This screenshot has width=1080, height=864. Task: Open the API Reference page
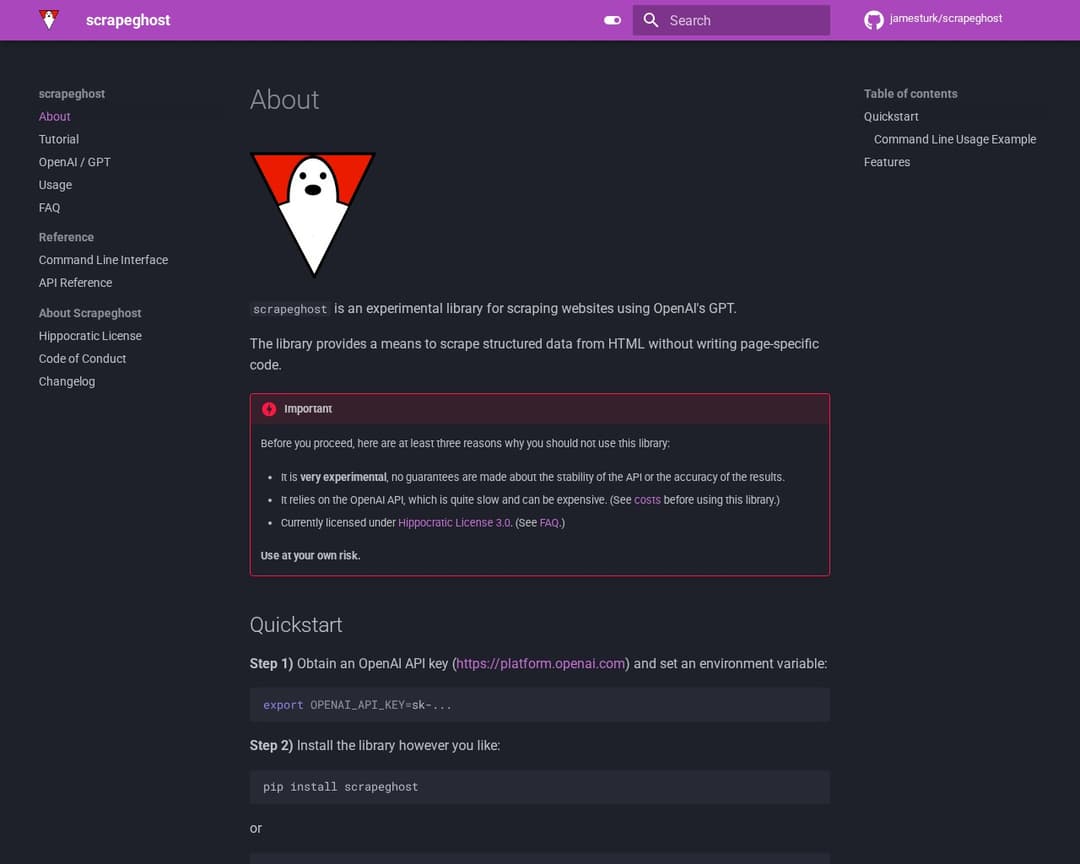click(75, 282)
